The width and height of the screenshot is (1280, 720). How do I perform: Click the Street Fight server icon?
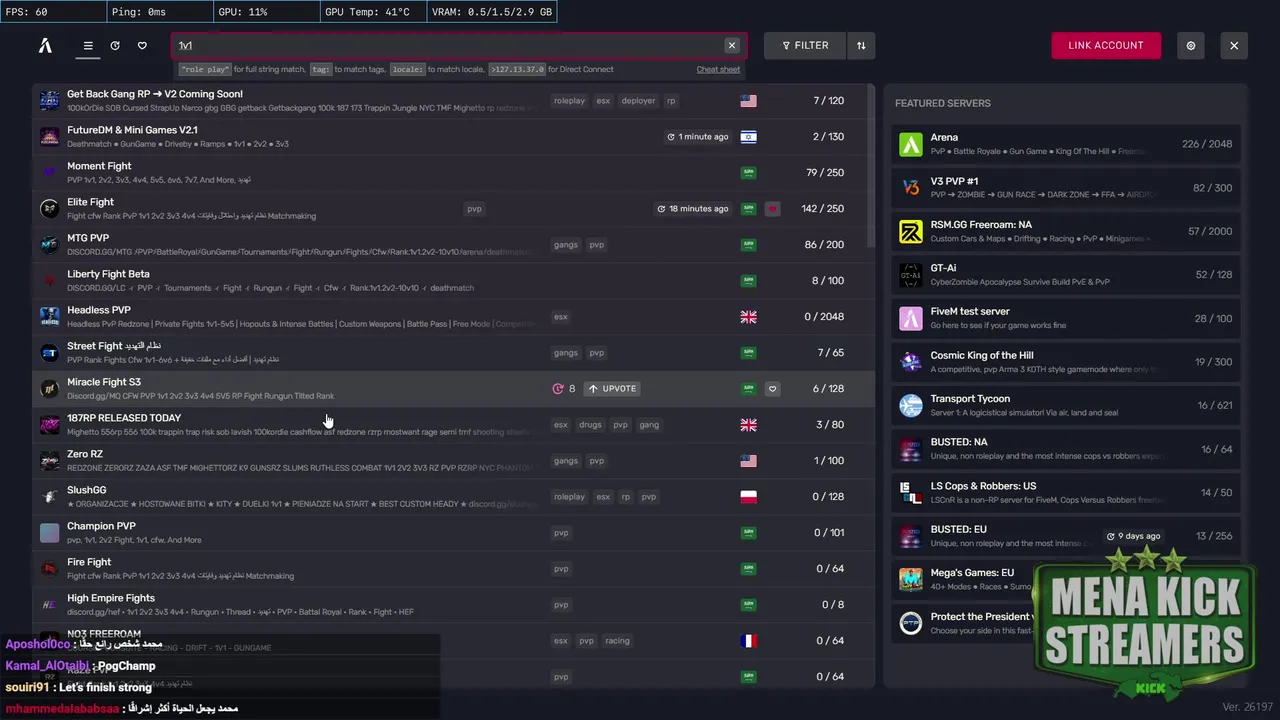tap(49, 353)
